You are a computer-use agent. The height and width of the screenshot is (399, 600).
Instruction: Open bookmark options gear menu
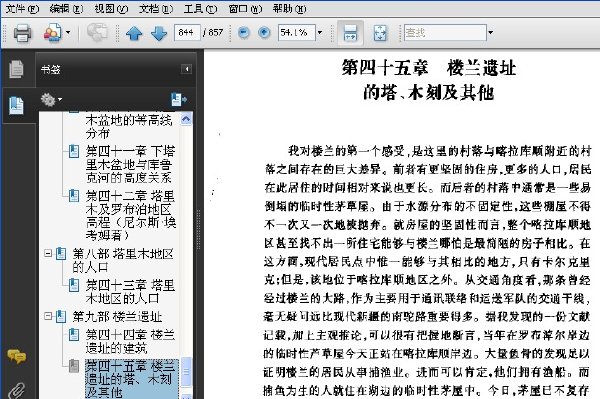click(x=51, y=100)
